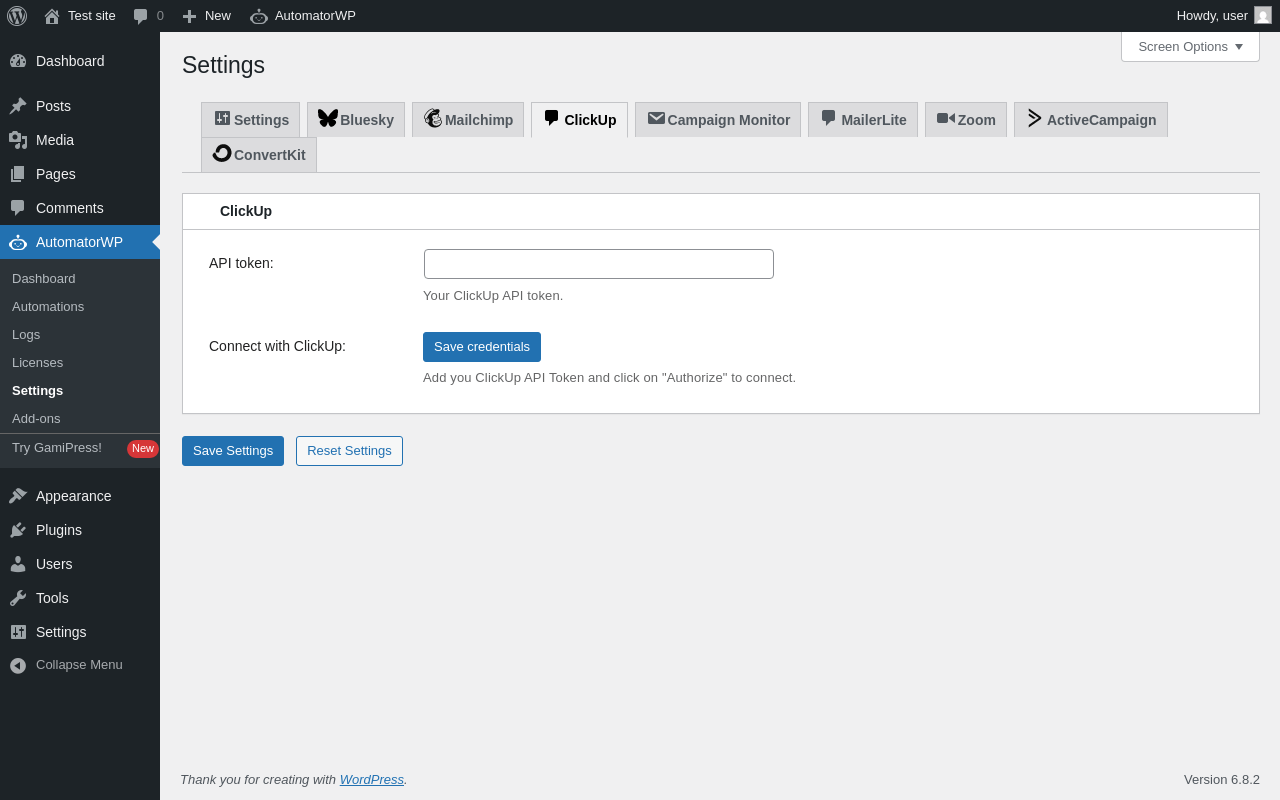Click the Campaign Monitor envelope icon
This screenshot has height=800, width=1280.
(656, 118)
